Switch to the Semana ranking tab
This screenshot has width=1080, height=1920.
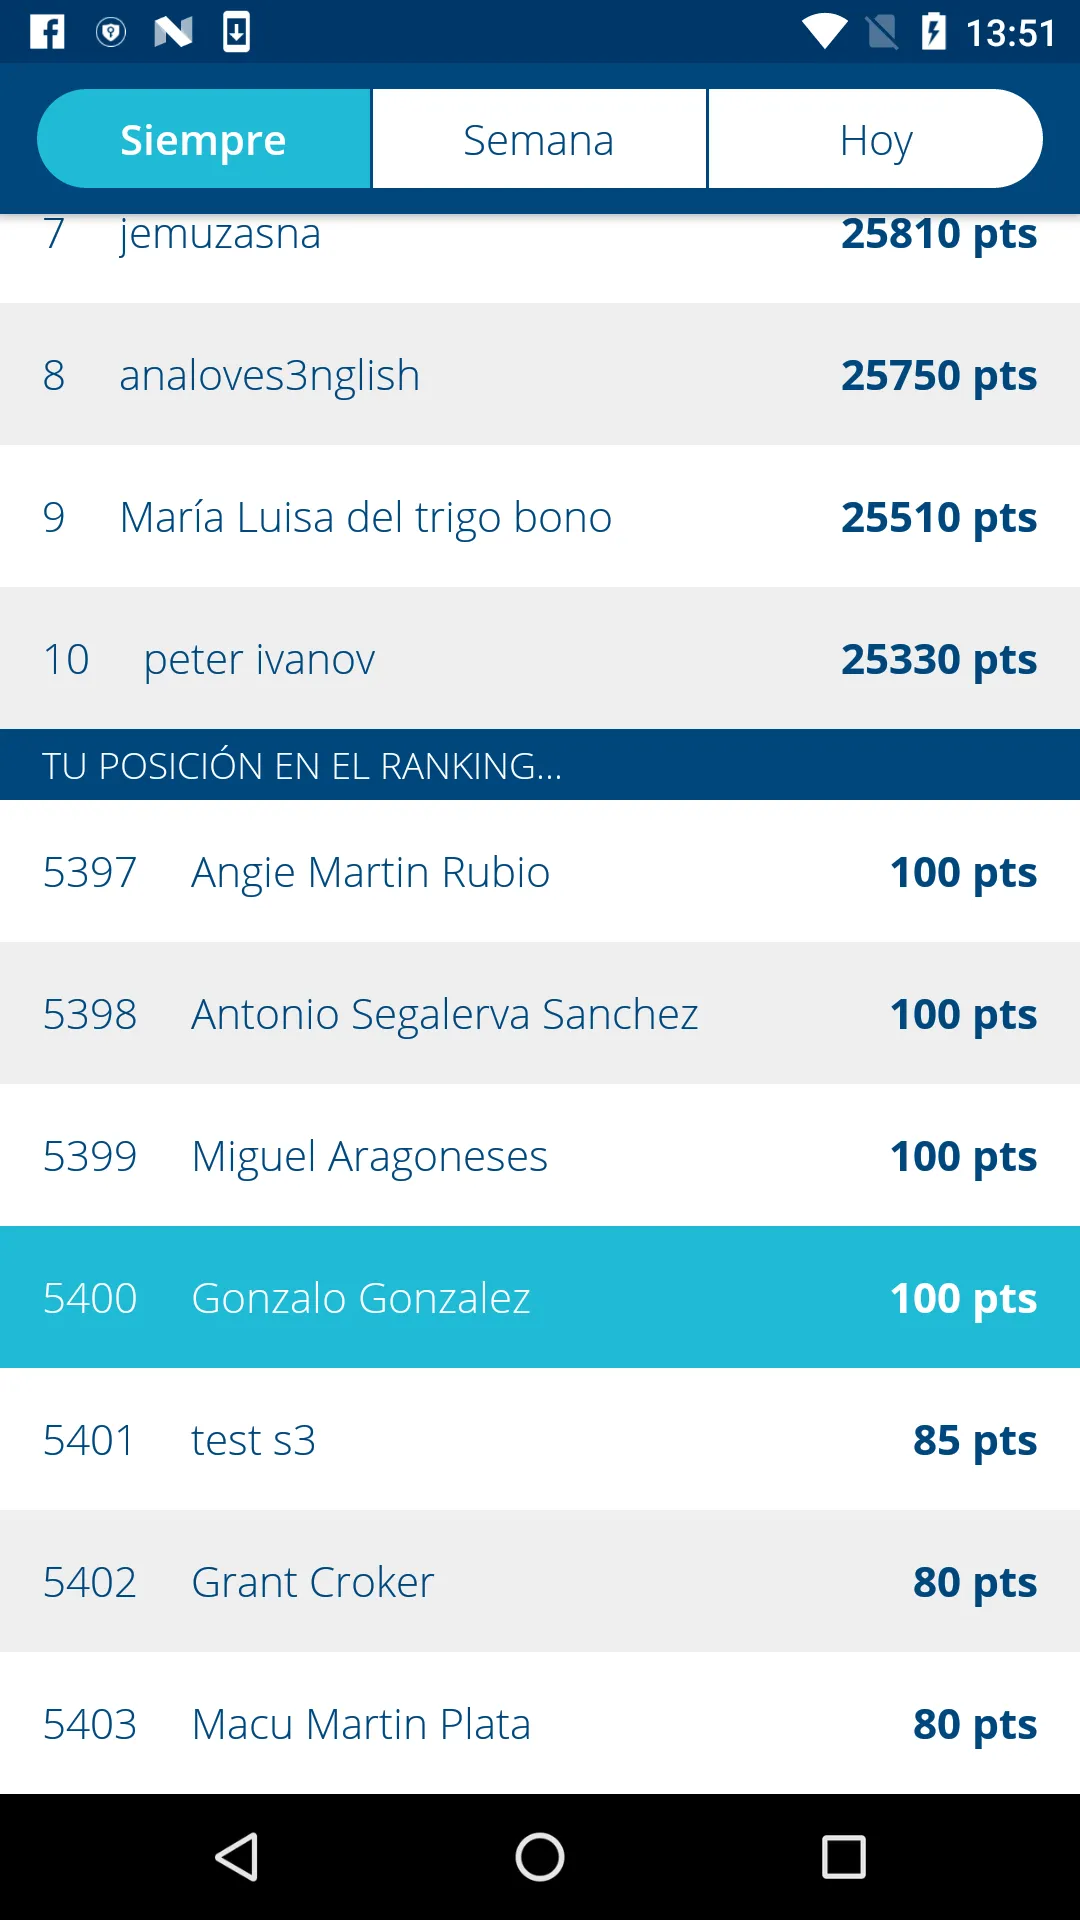(x=539, y=139)
